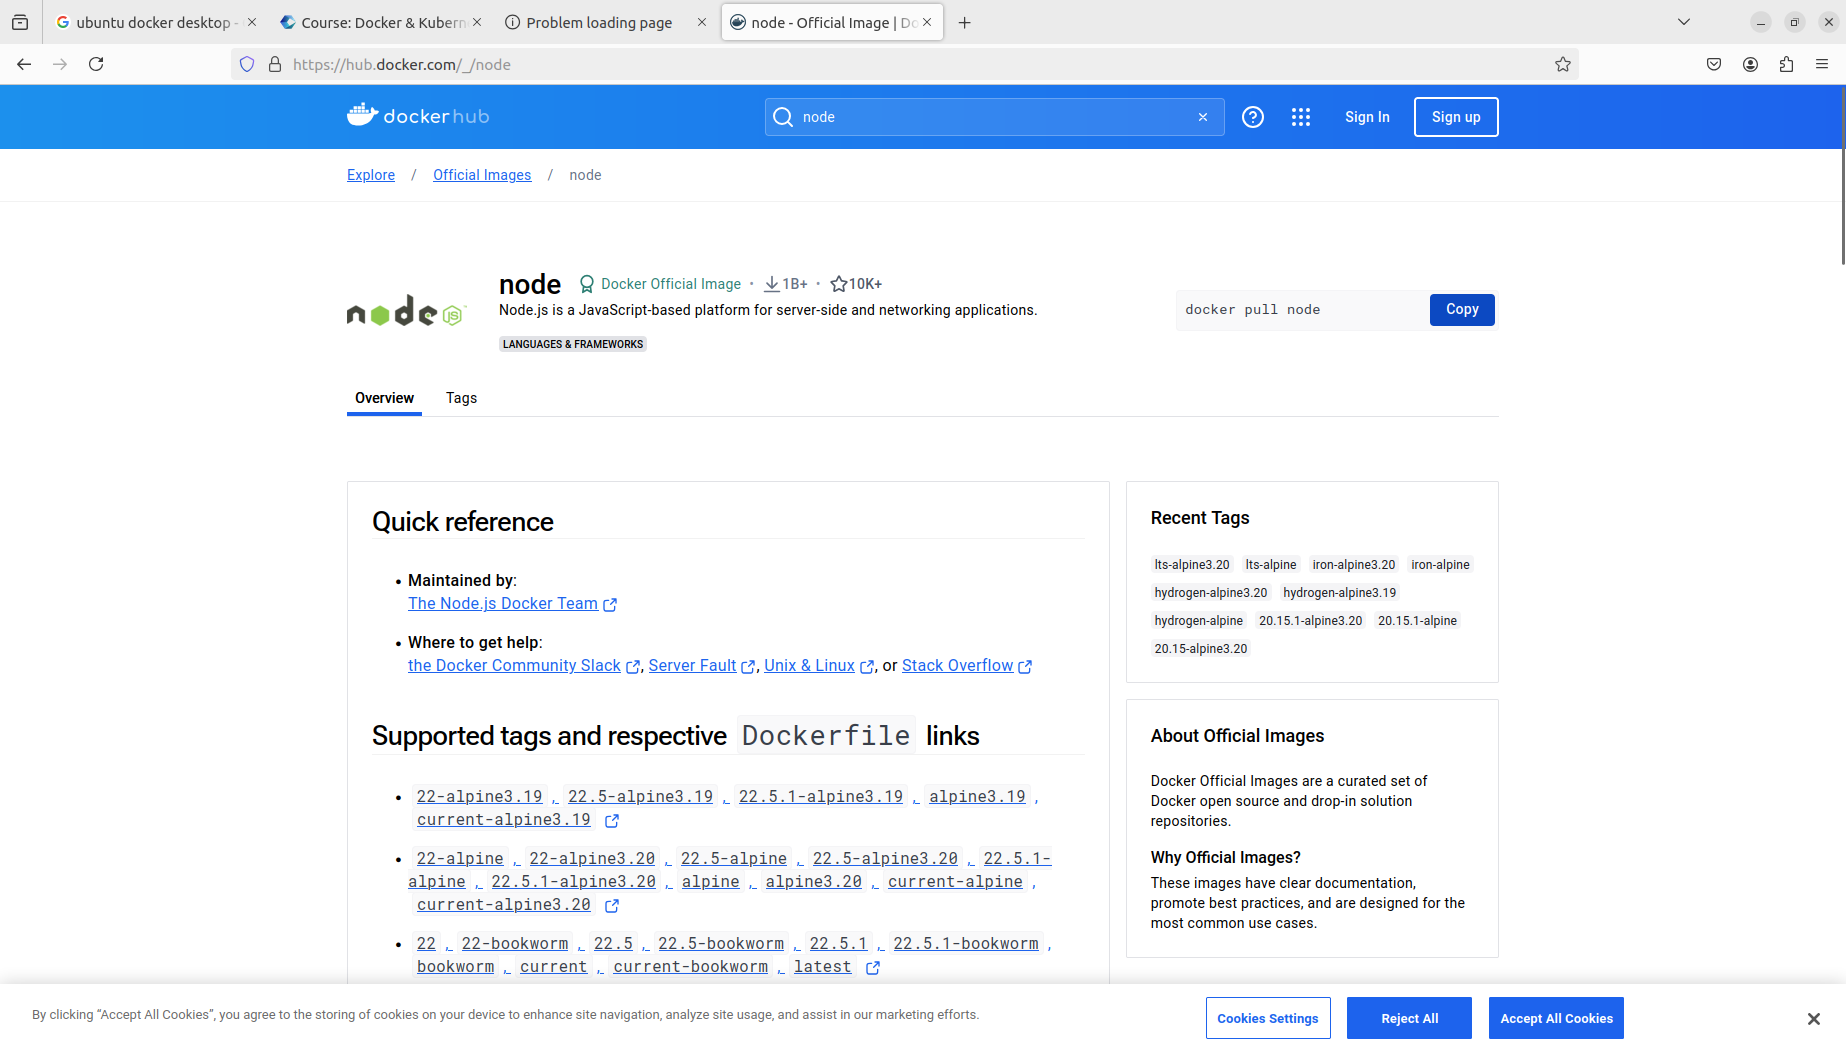The height and width of the screenshot is (1053, 1846).
Task: Click the Official Images breadcrumb link
Action: click(x=482, y=175)
